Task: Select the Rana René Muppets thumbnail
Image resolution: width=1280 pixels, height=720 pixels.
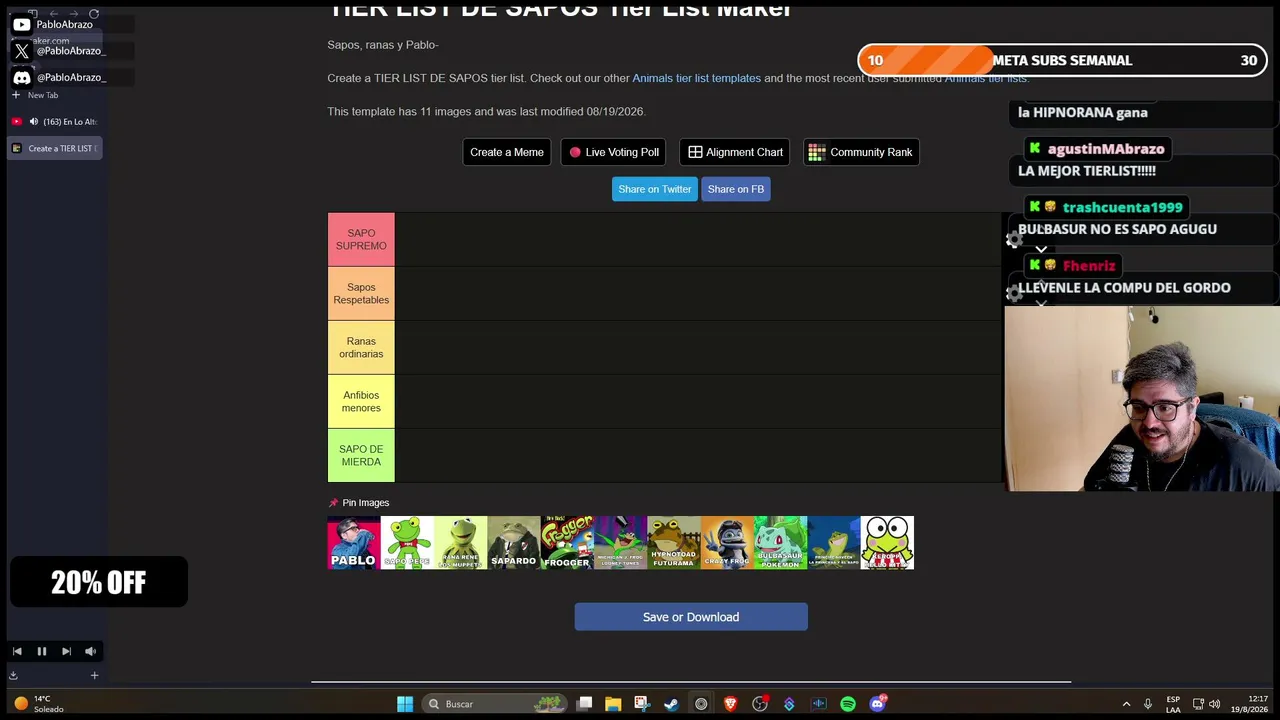Action: pos(461,543)
